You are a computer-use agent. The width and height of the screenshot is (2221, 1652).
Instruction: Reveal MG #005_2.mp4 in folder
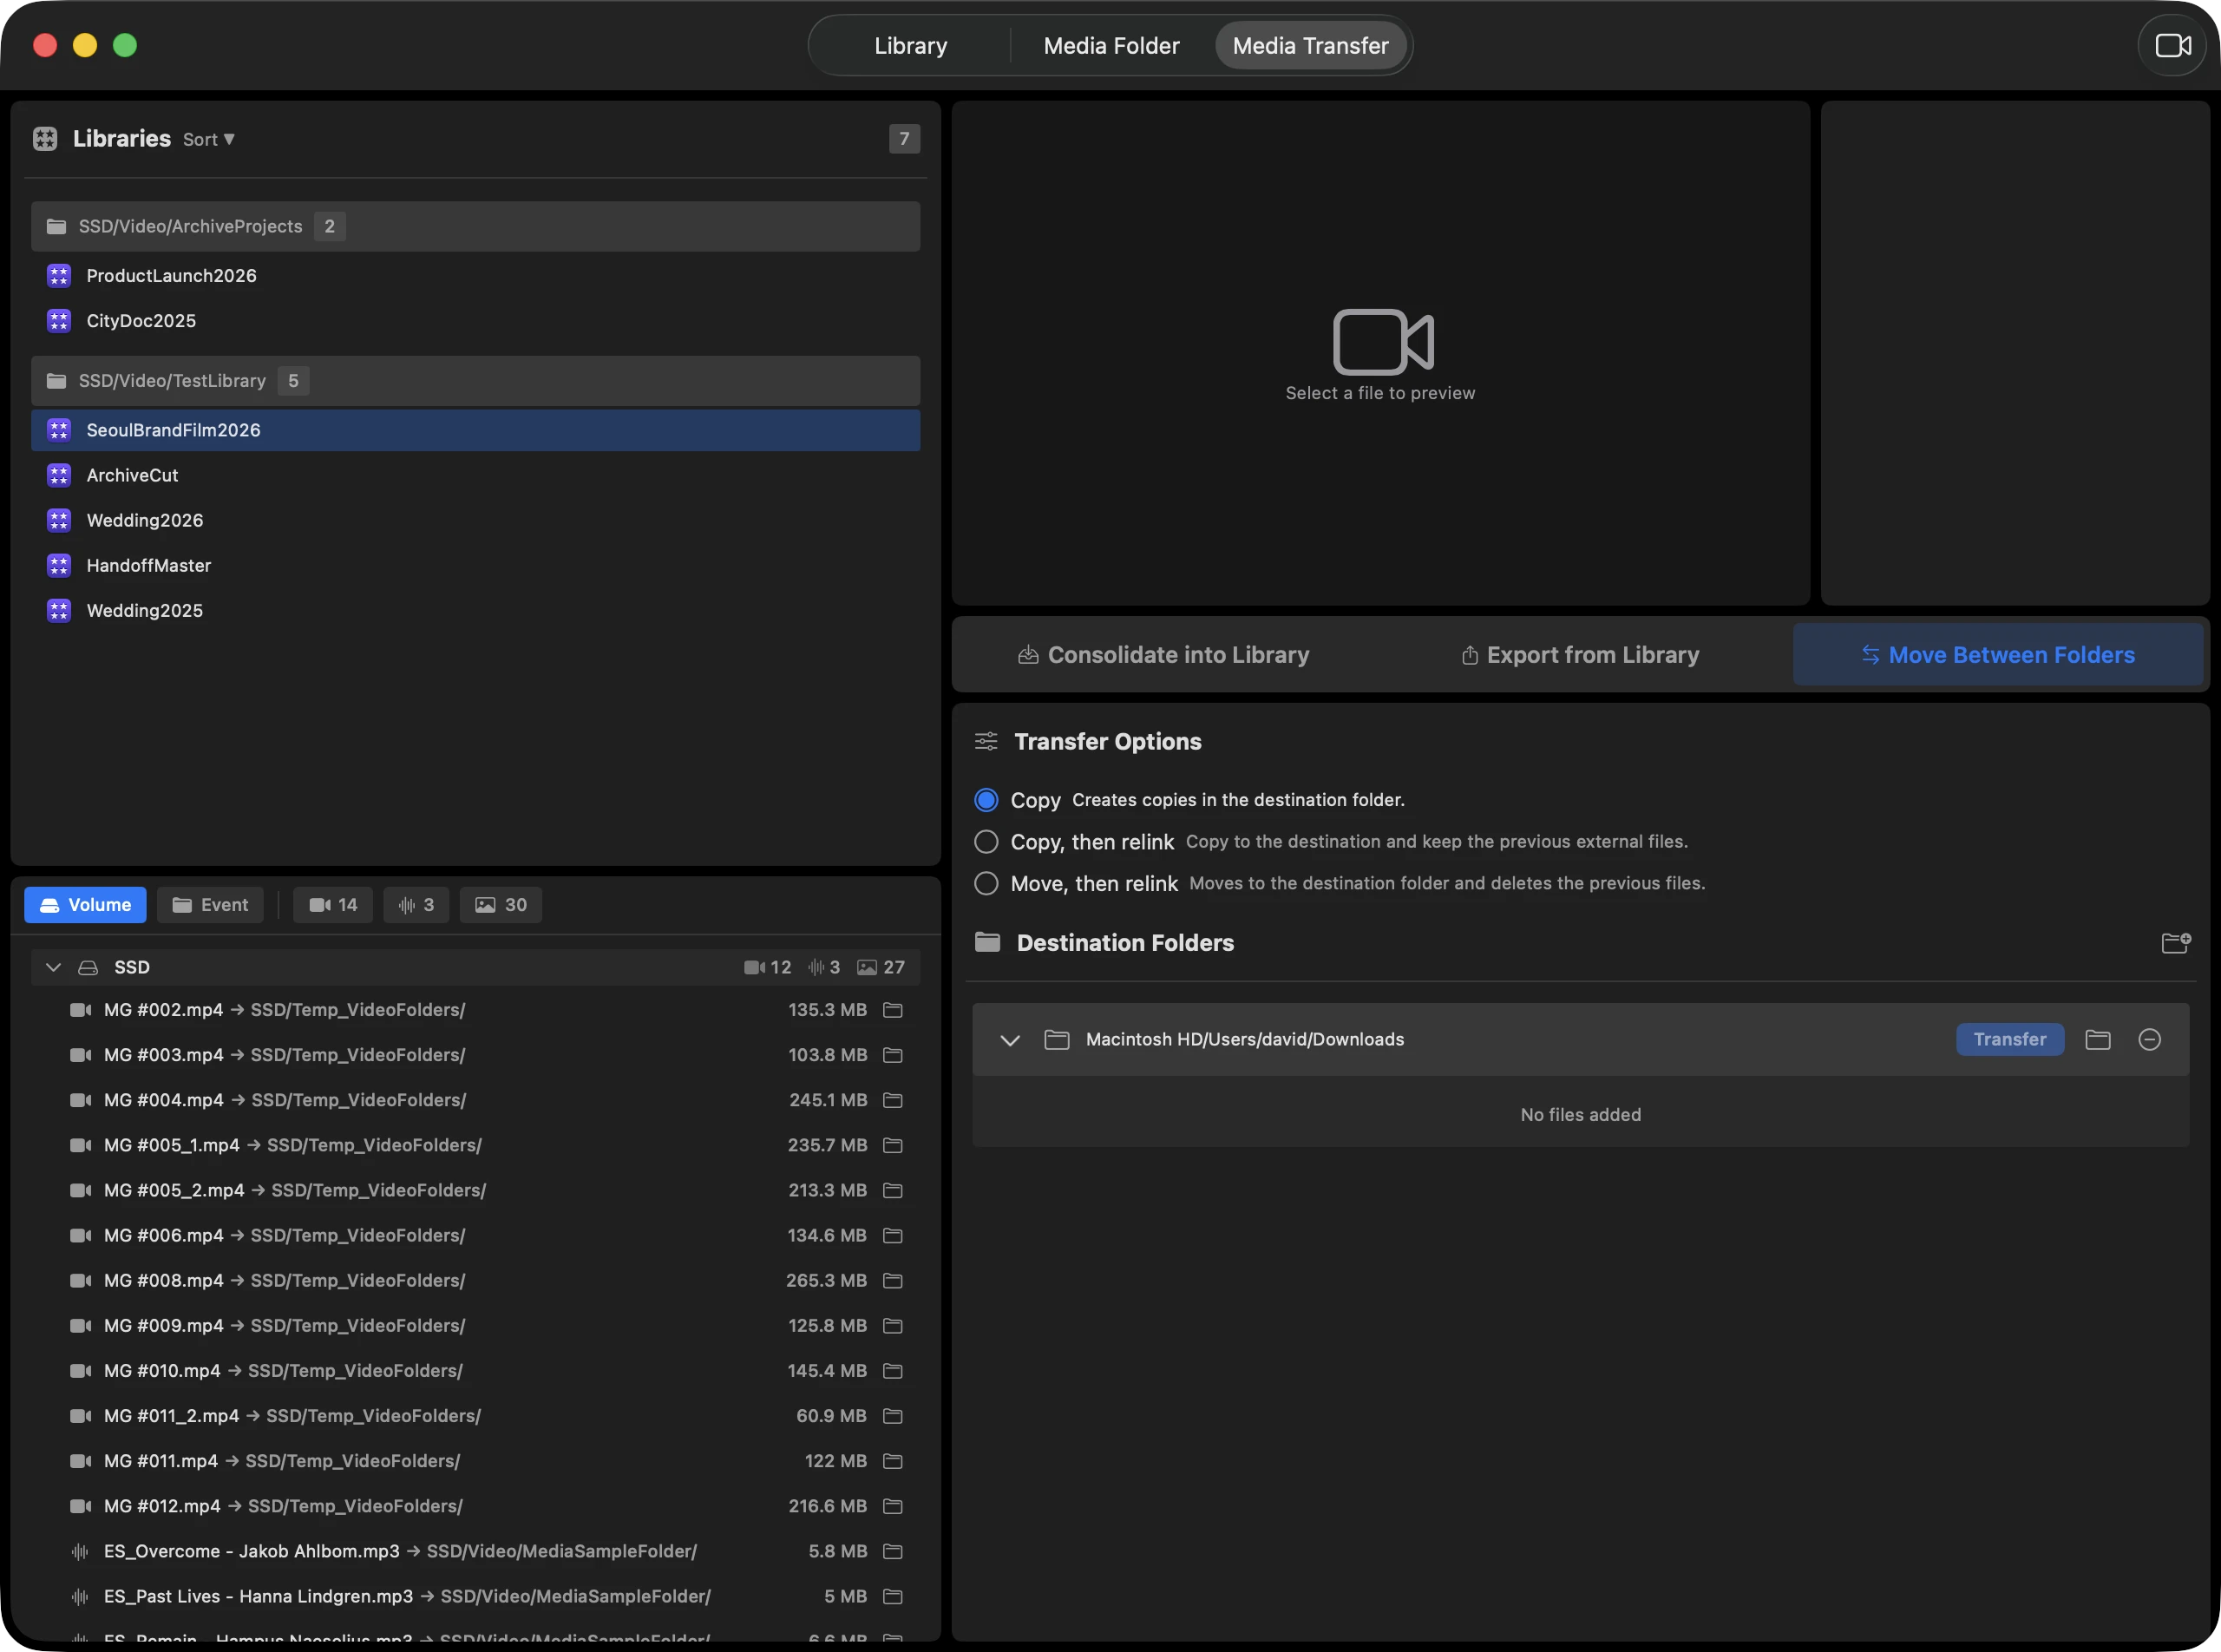coord(893,1190)
